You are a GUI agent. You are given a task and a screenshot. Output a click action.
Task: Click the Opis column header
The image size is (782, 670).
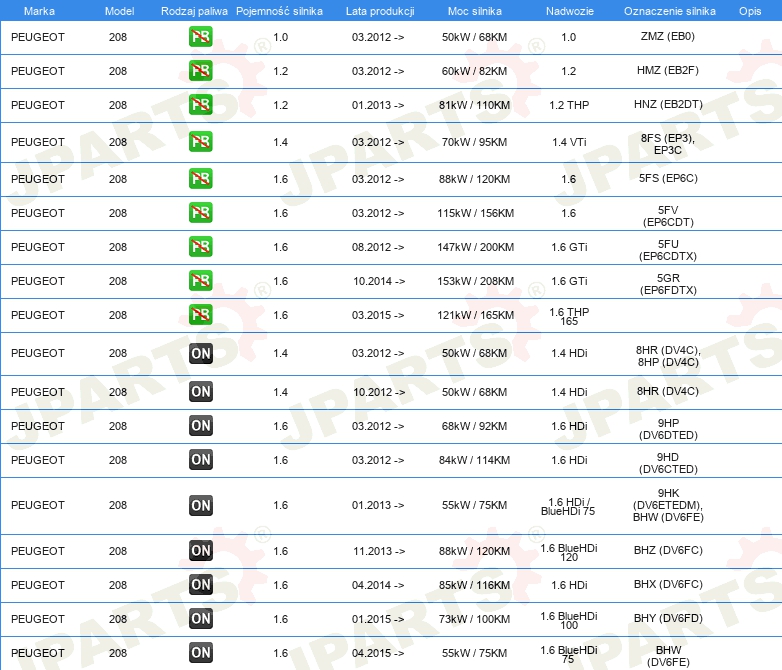click(x=750, y=11)
